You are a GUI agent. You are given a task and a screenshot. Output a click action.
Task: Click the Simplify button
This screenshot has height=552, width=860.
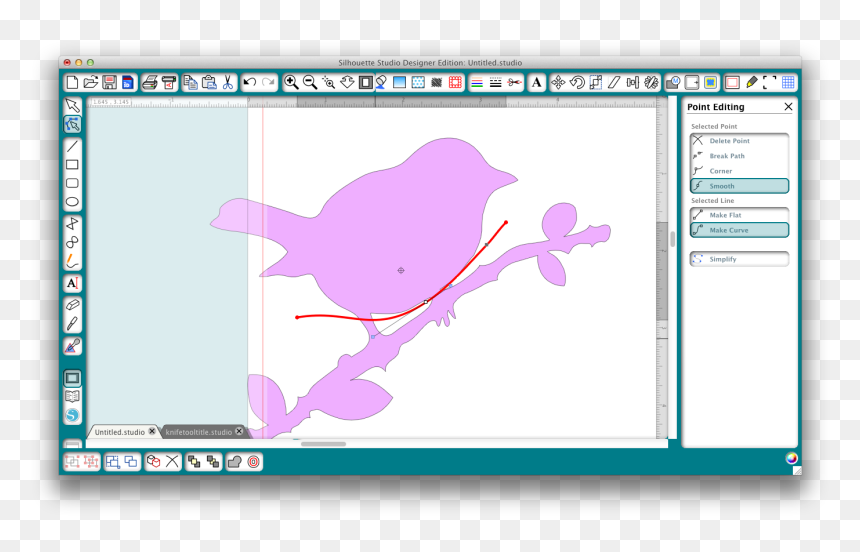pyautogui.click(x=739, y=259)
